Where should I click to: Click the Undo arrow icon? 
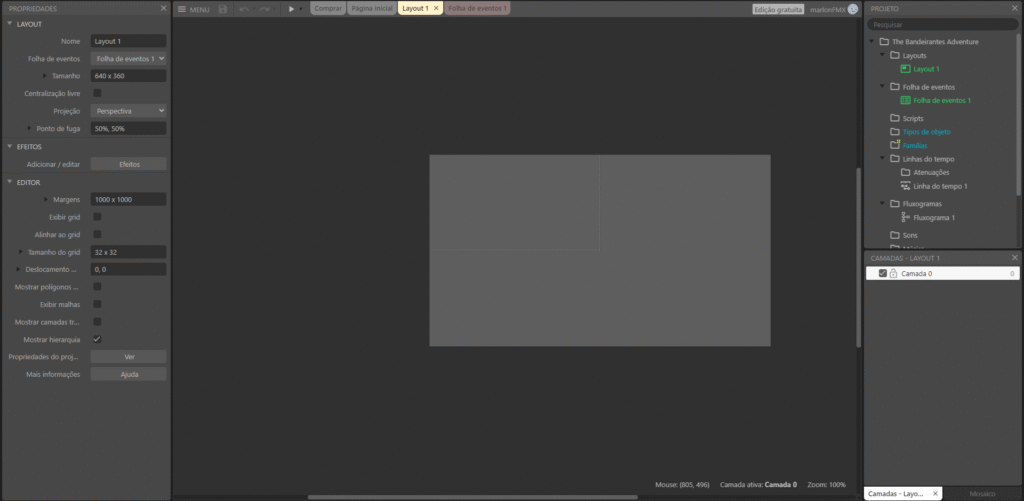coord(244,9)
